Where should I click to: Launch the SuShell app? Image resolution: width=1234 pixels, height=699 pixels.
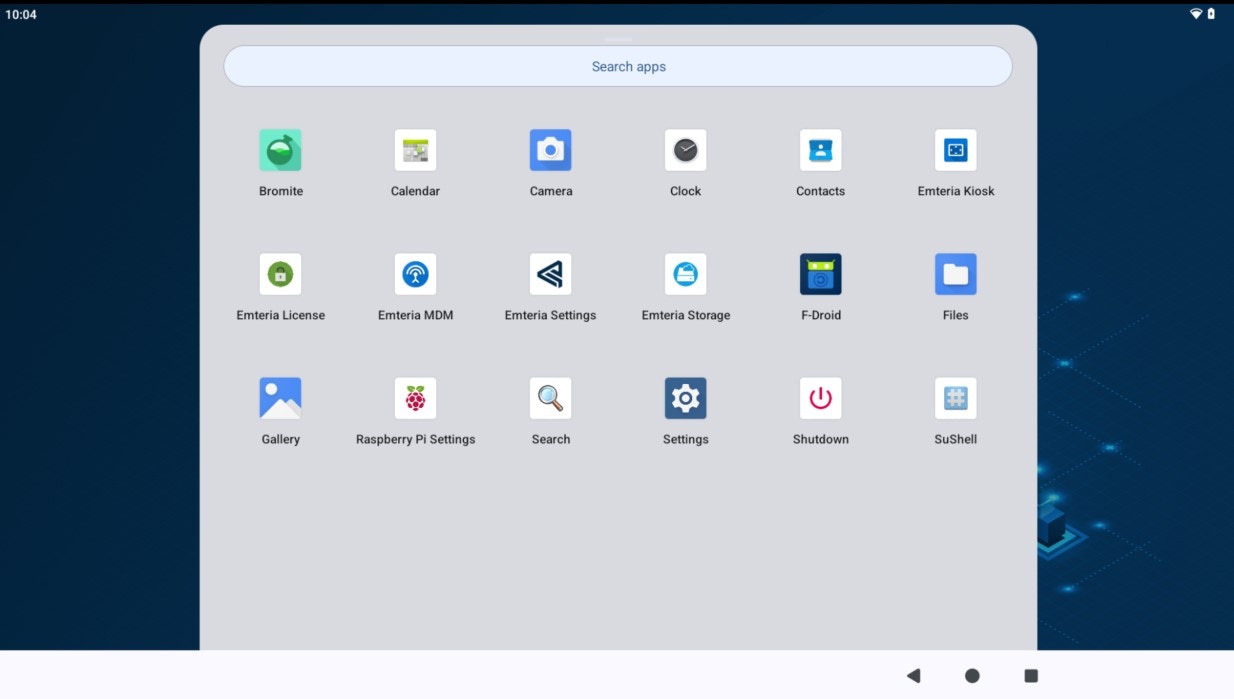point(955,398)
